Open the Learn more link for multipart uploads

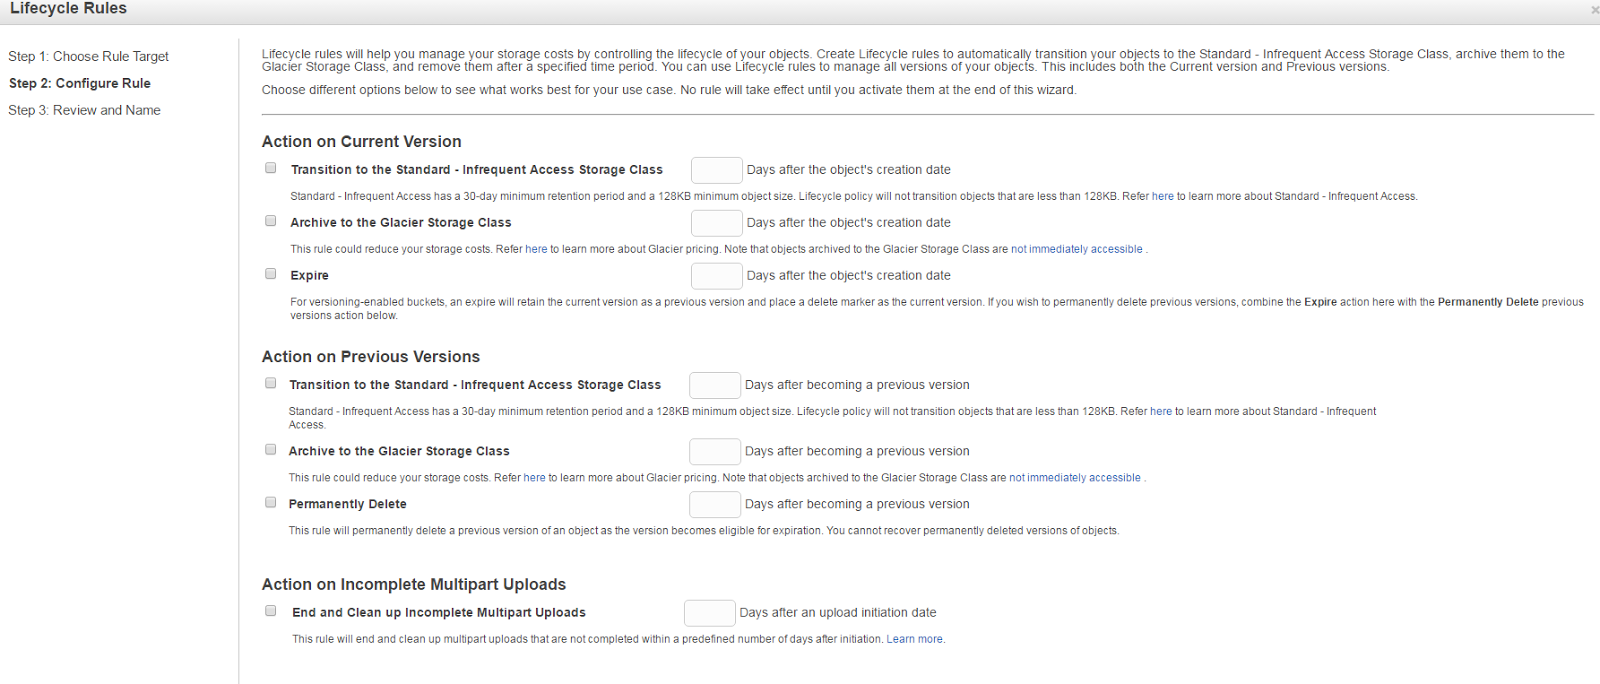[x=914, y=640]
